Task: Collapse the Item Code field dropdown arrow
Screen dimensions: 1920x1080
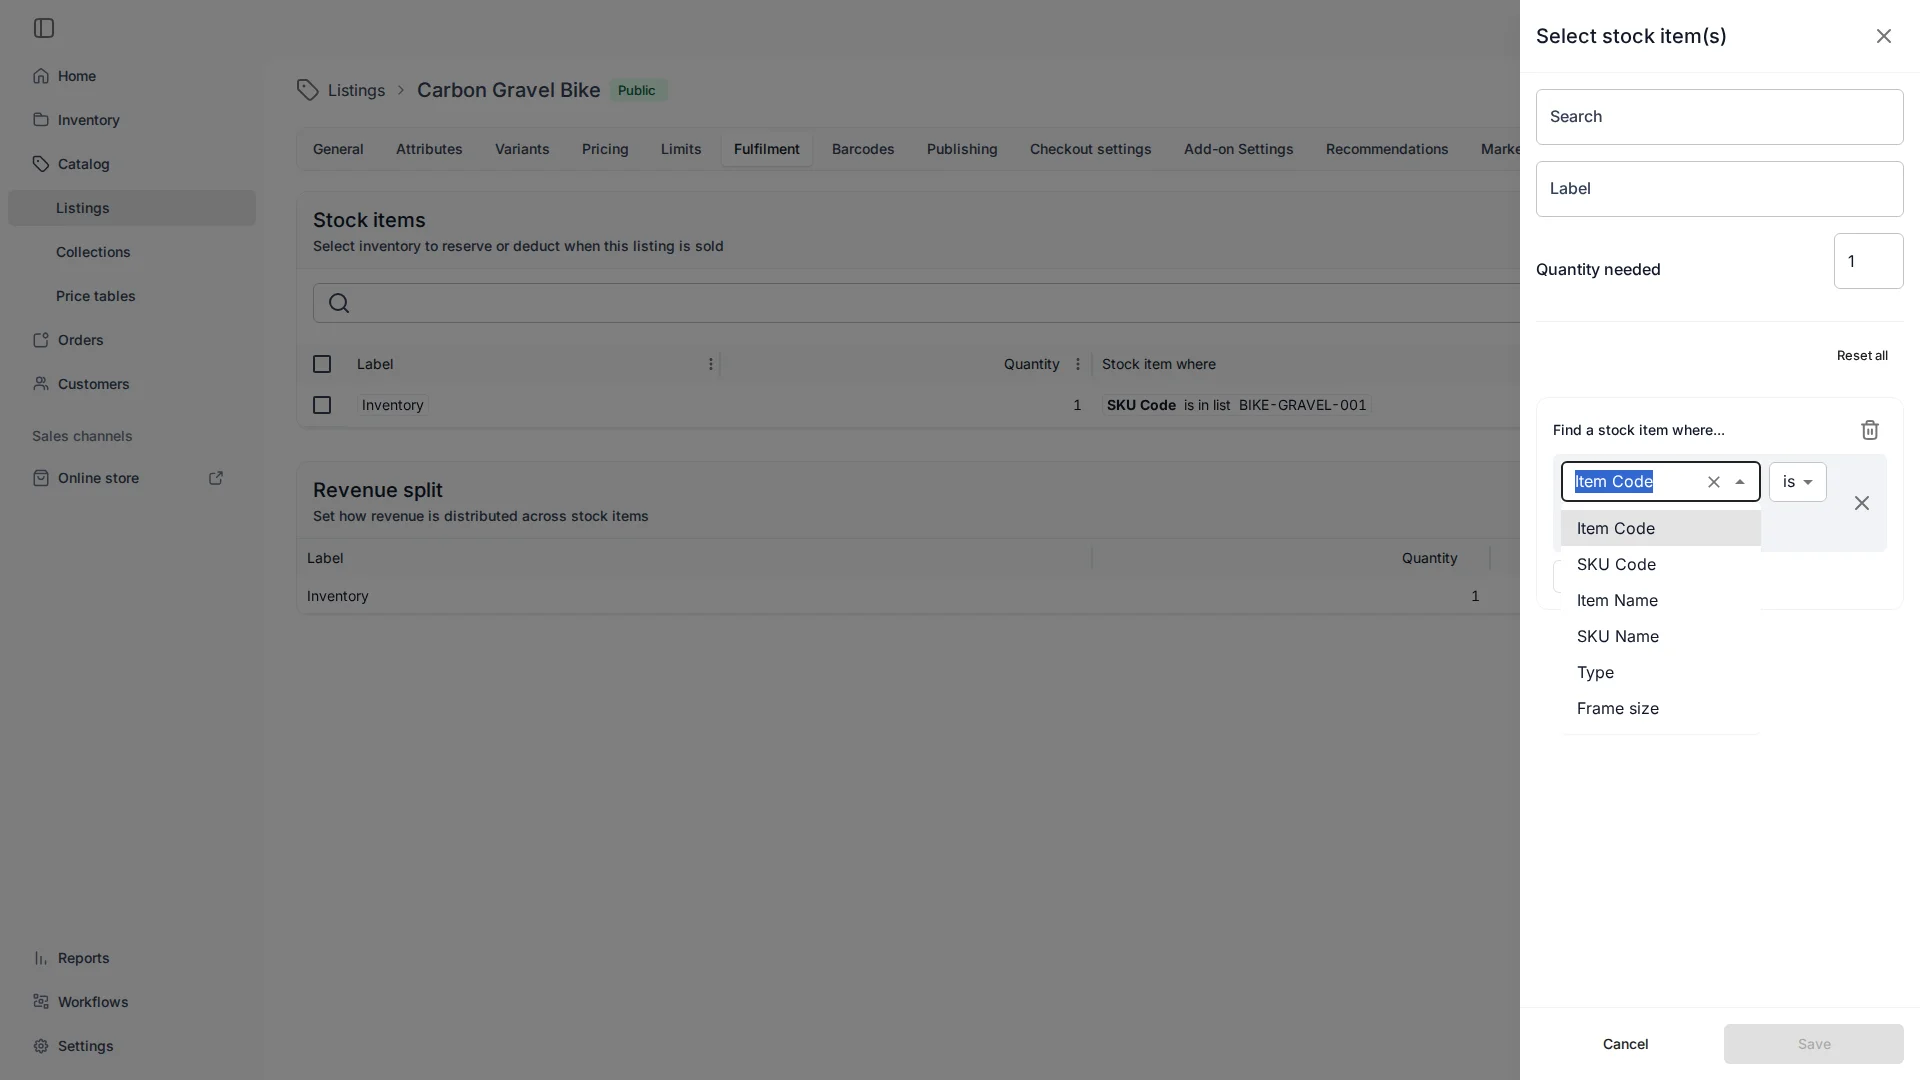Action: point(1740,482)
